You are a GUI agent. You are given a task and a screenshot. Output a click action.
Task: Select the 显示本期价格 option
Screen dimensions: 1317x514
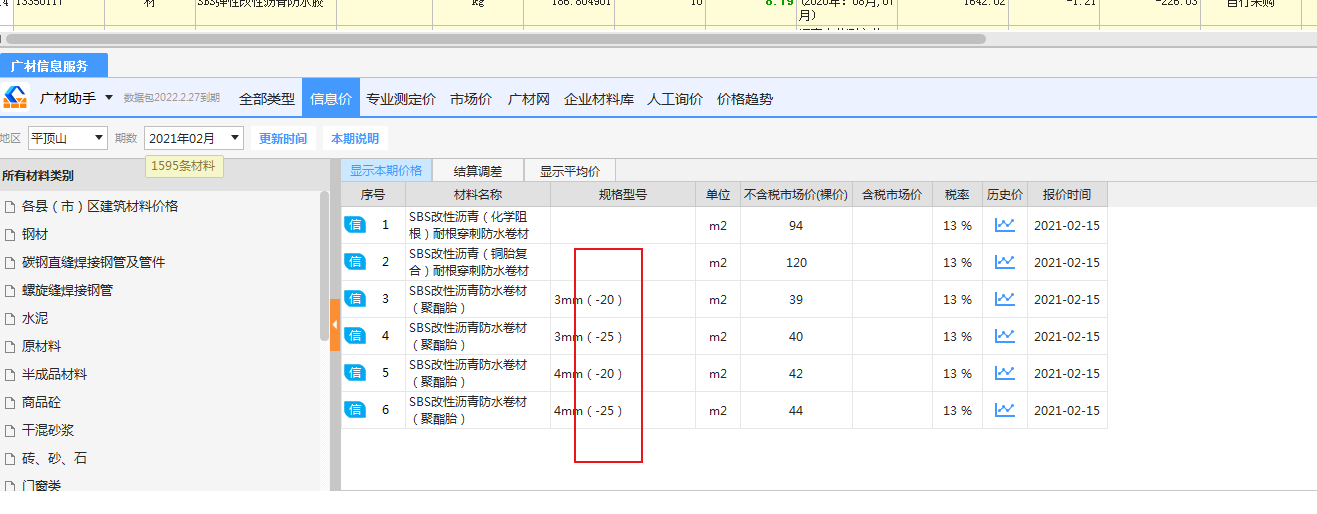click(386, 170)
